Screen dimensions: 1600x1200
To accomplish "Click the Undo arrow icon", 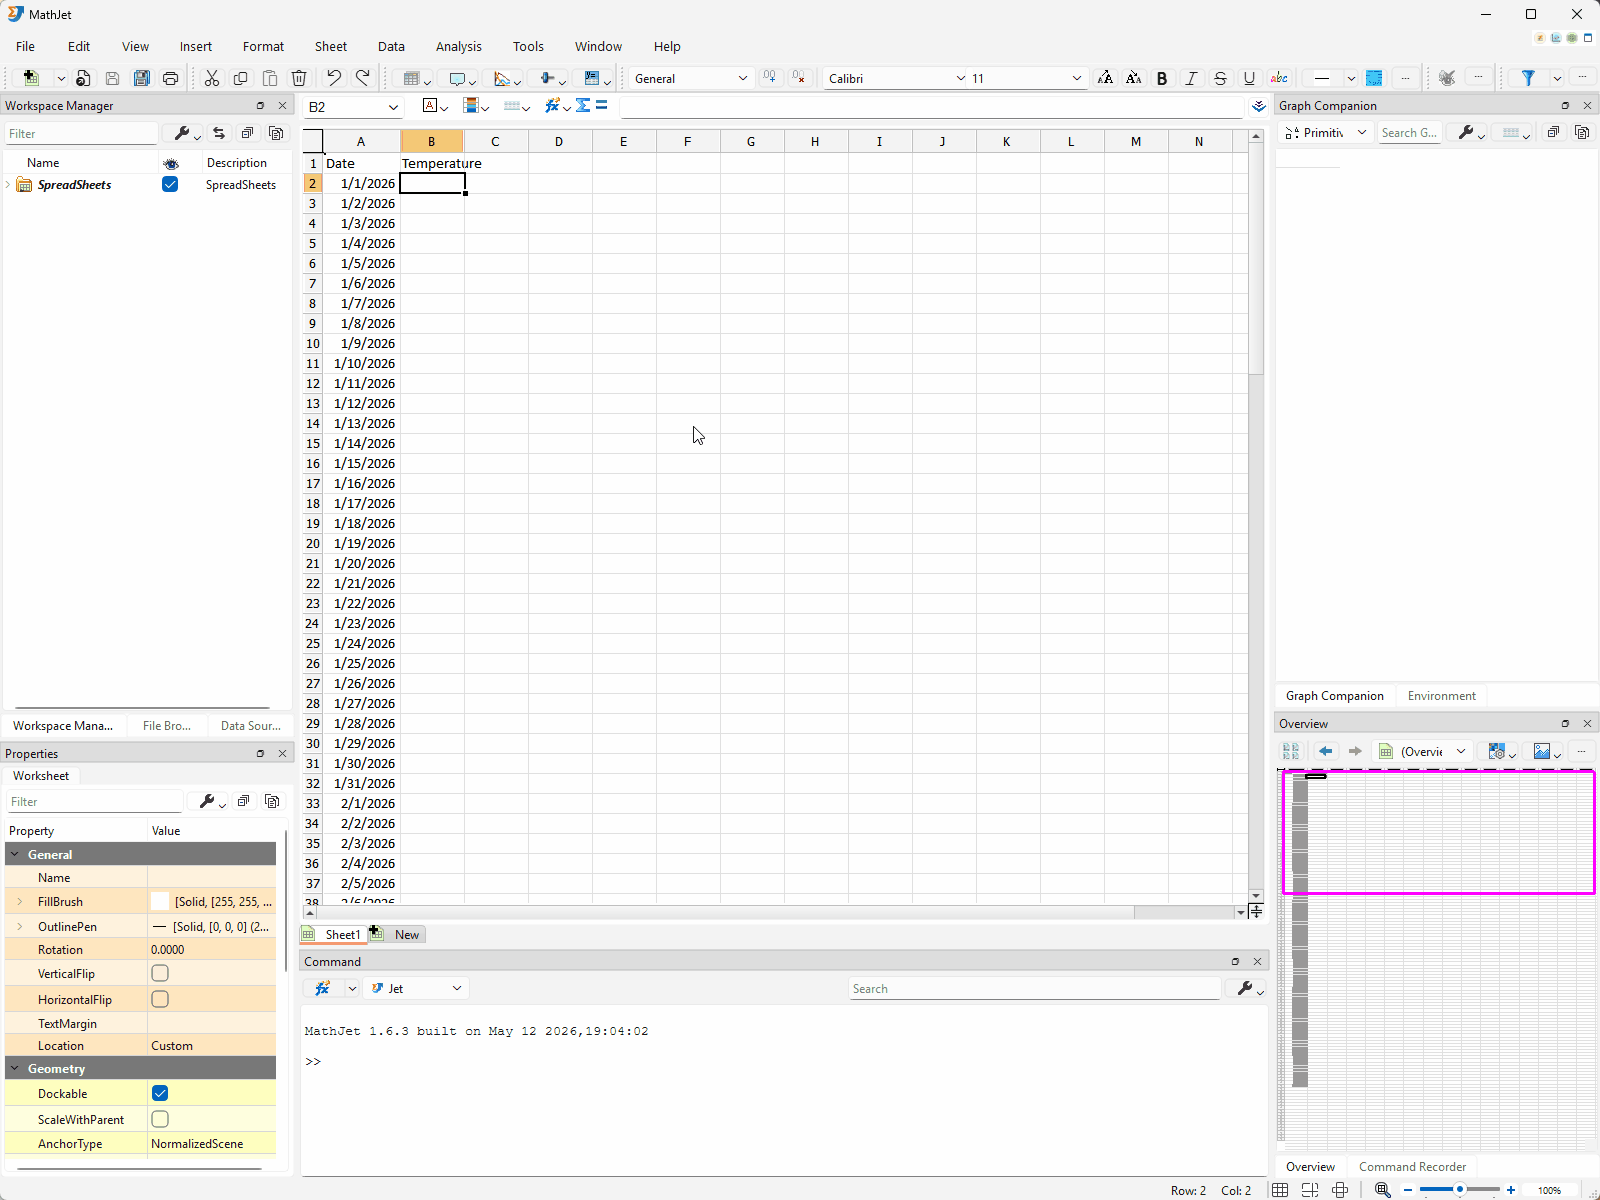I will pyautogui.click(x=334, y=78).
